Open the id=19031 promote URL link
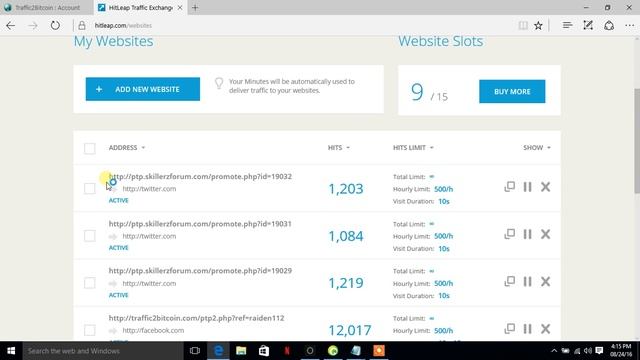This screenshot has height=360, width=640. (200, 224)
